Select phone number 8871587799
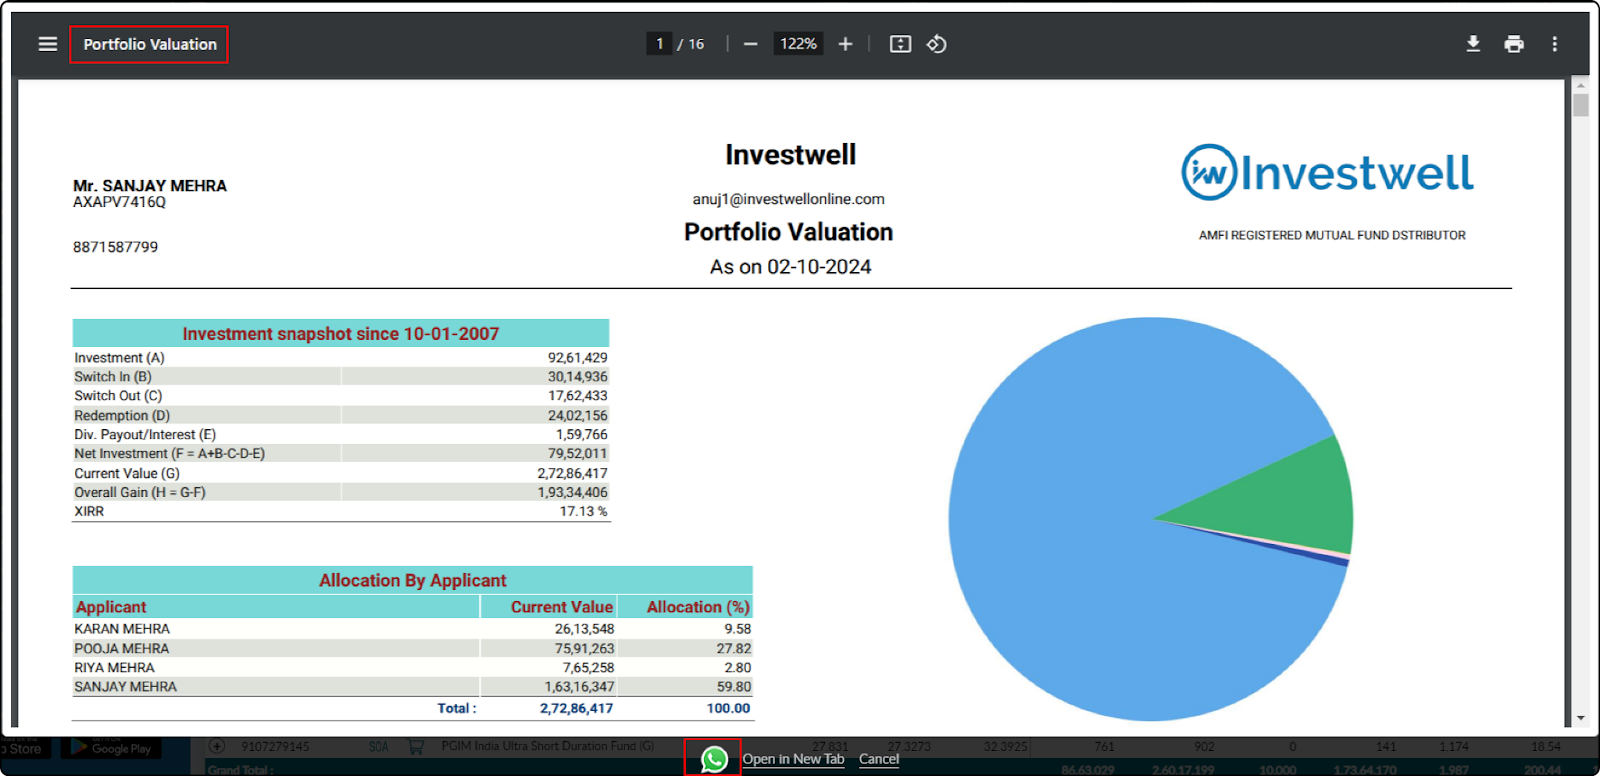Viewport: 1600px width, 776px height. coord(115,247)
